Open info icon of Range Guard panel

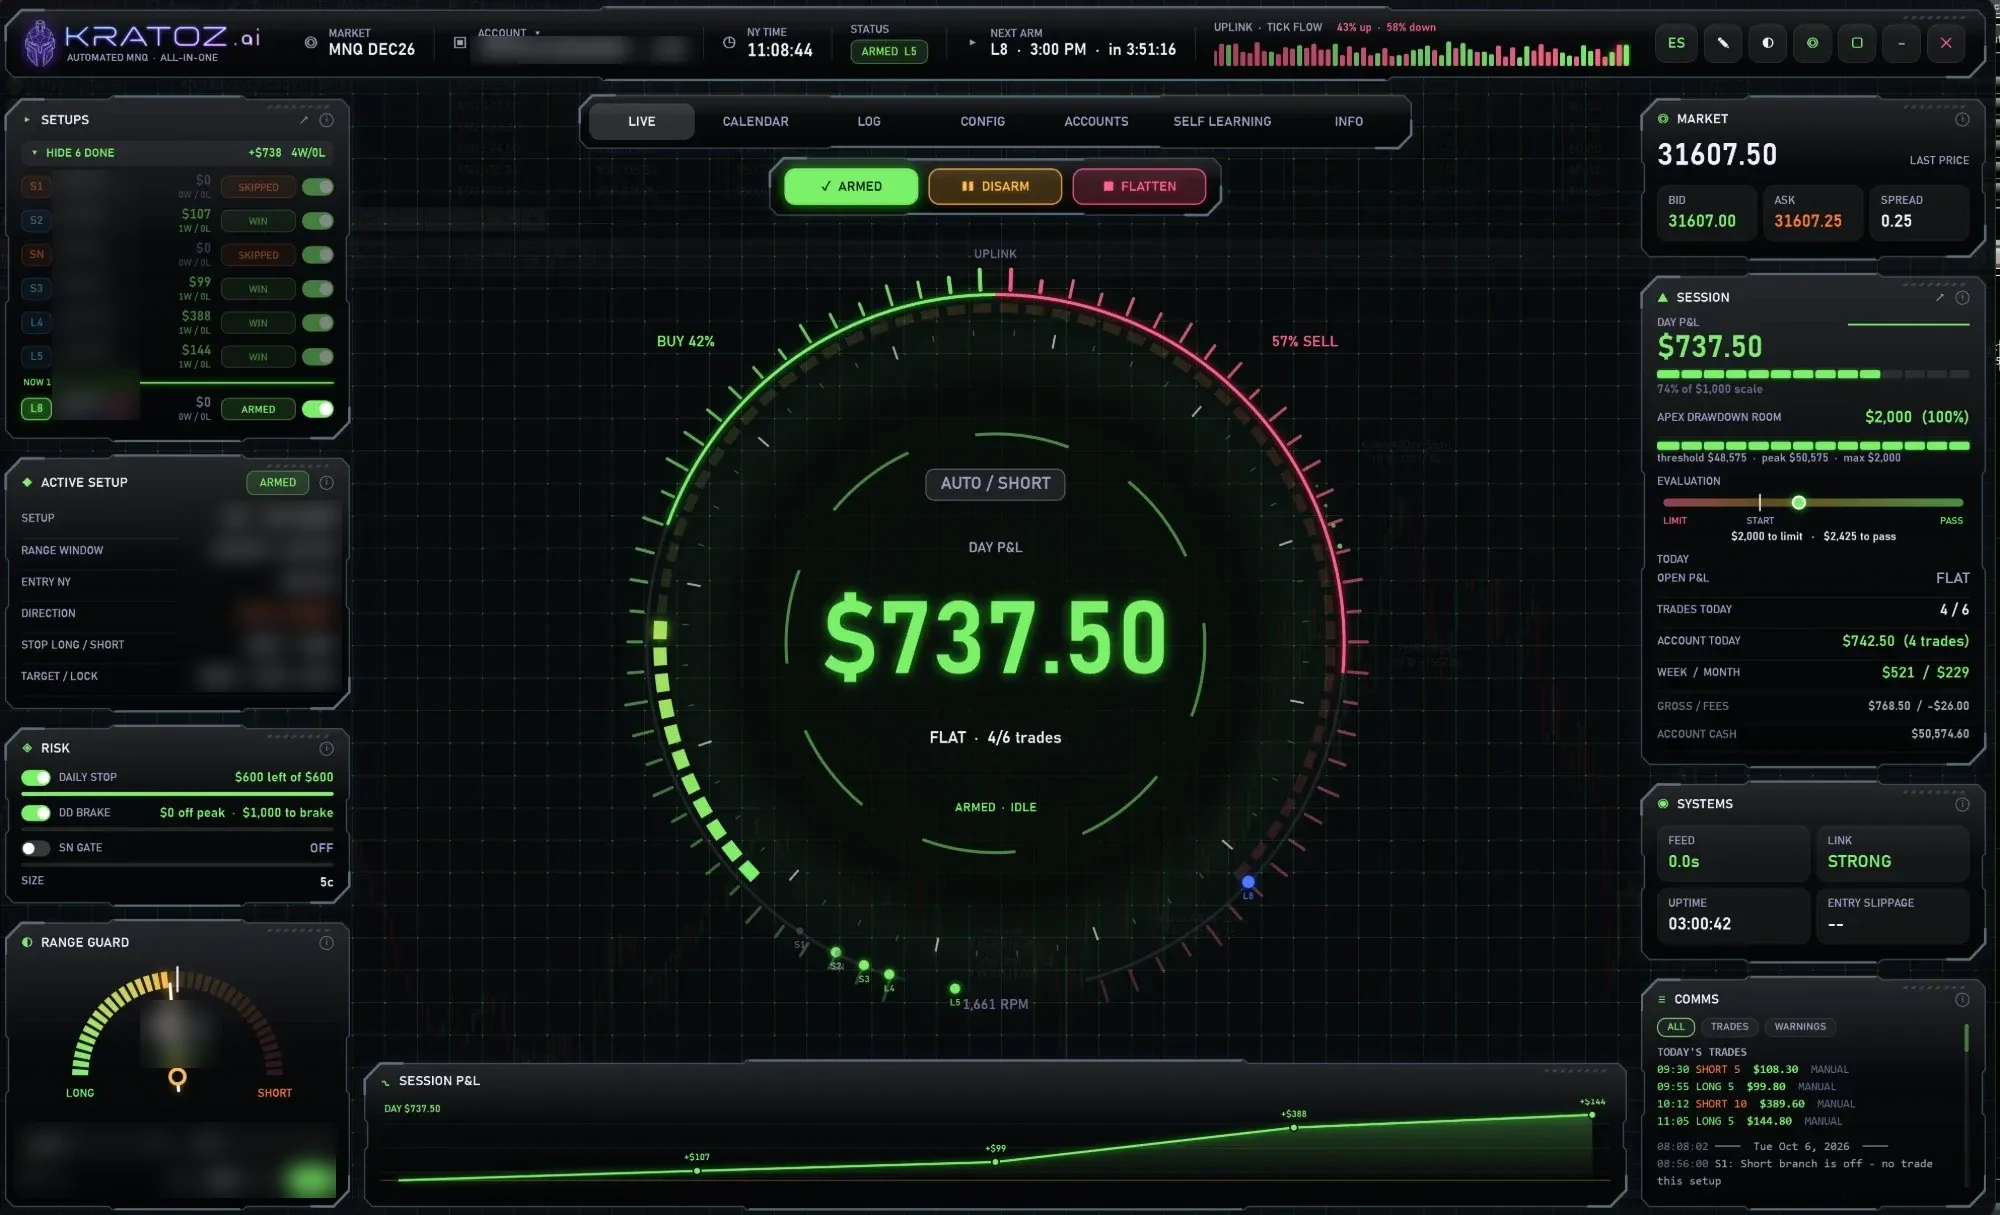coord(326,943)
